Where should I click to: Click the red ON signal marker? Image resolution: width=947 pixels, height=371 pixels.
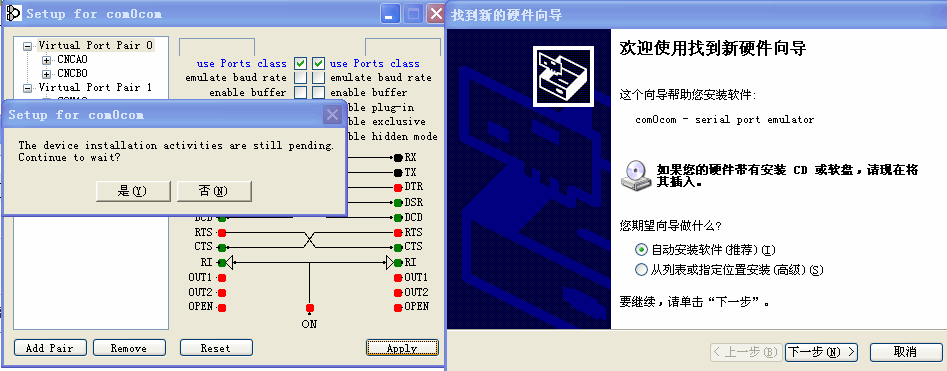(x=310, y=308)
